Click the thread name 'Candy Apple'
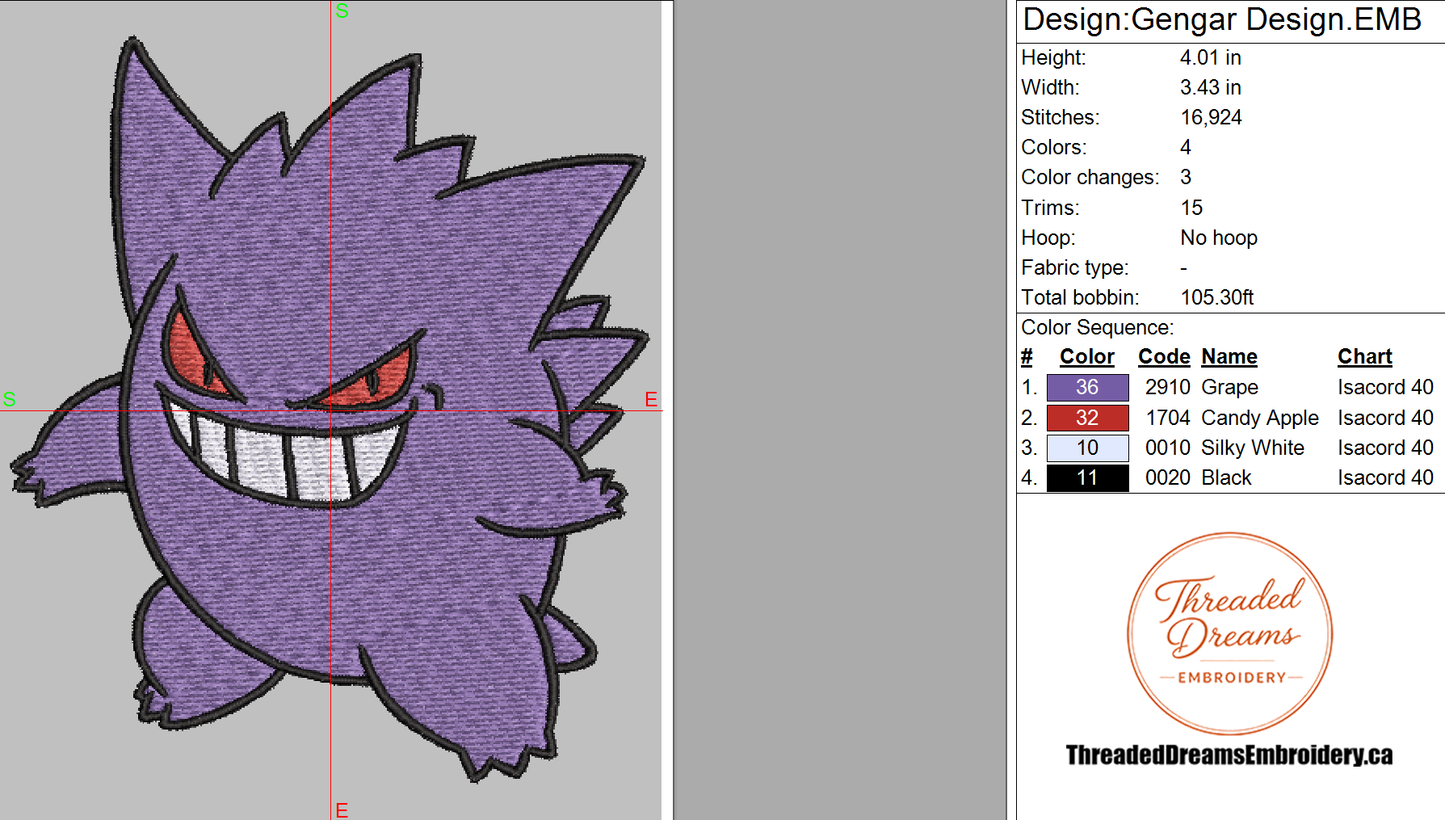Image resolution: width=1445 pixels, height=820 pixels. pyautogui.click(x=1260, y=418)
